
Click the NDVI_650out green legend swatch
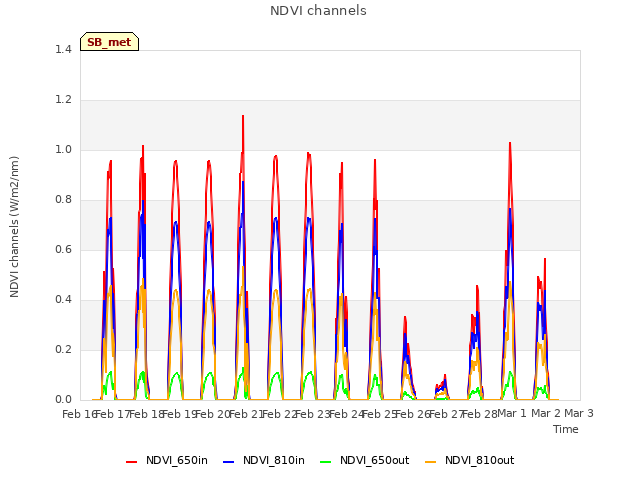[326, 462]
